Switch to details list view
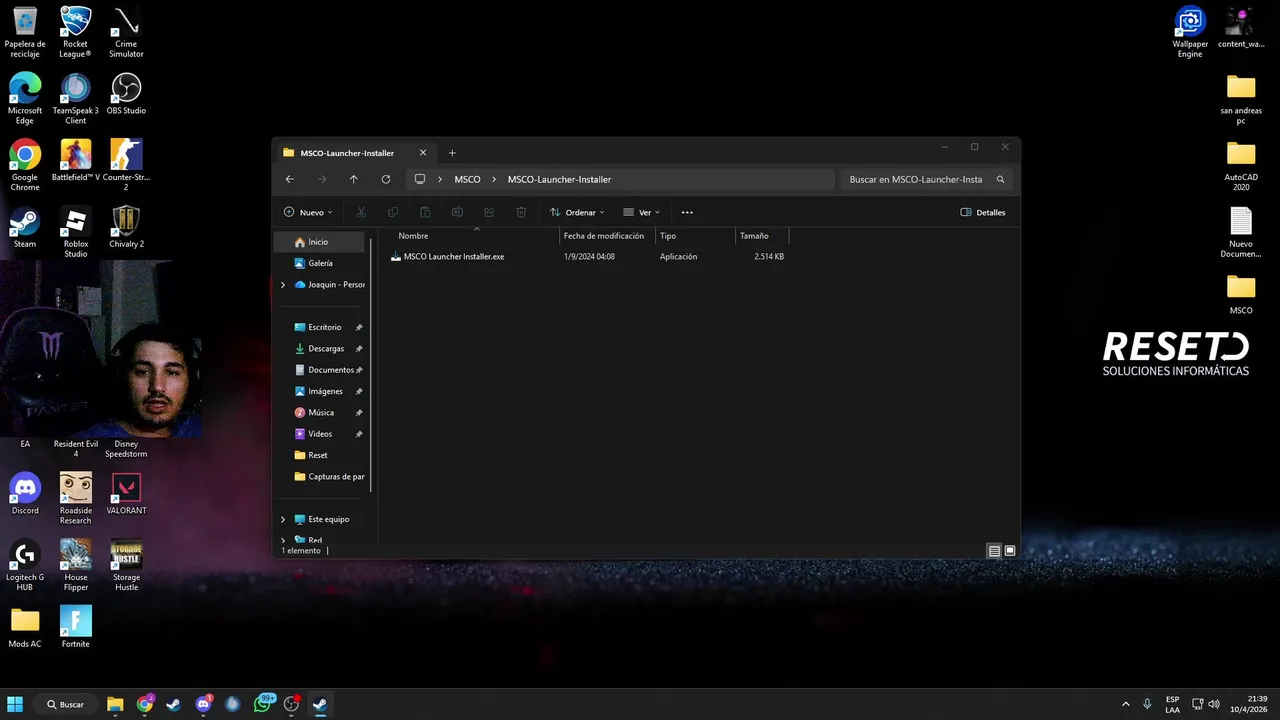Image resolution: width=1280 pixels, height=720 pixels. click(x=994, y=551)
